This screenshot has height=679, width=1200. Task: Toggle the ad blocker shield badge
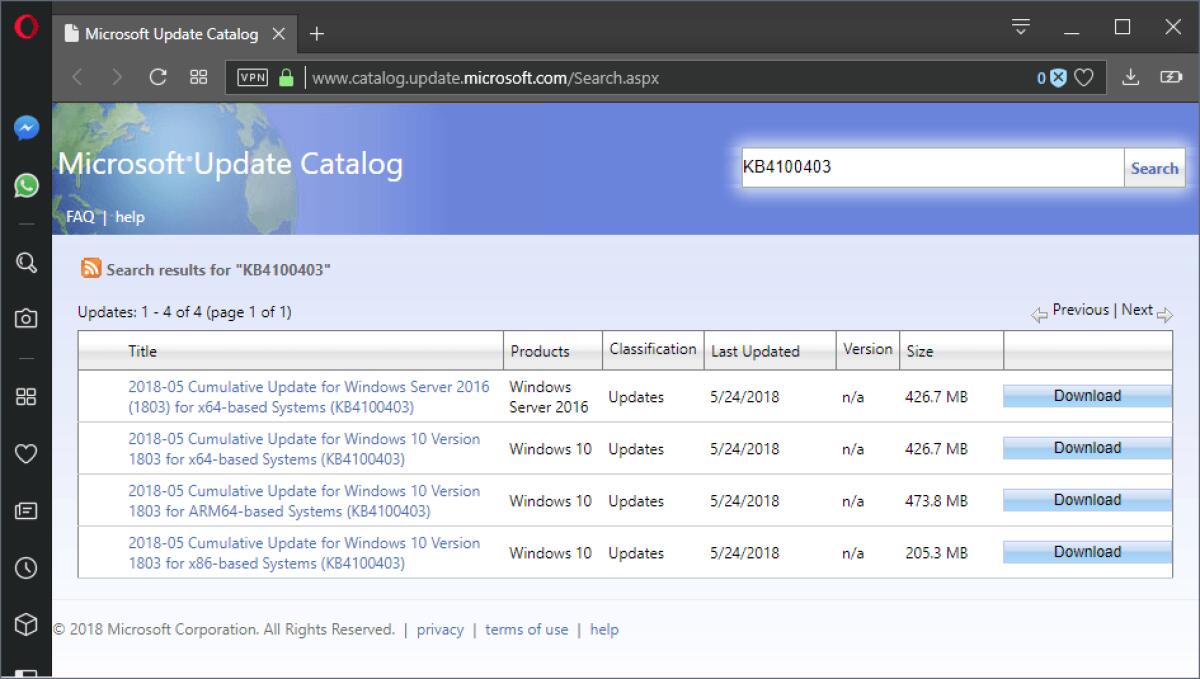click(x=1057, y=76)
